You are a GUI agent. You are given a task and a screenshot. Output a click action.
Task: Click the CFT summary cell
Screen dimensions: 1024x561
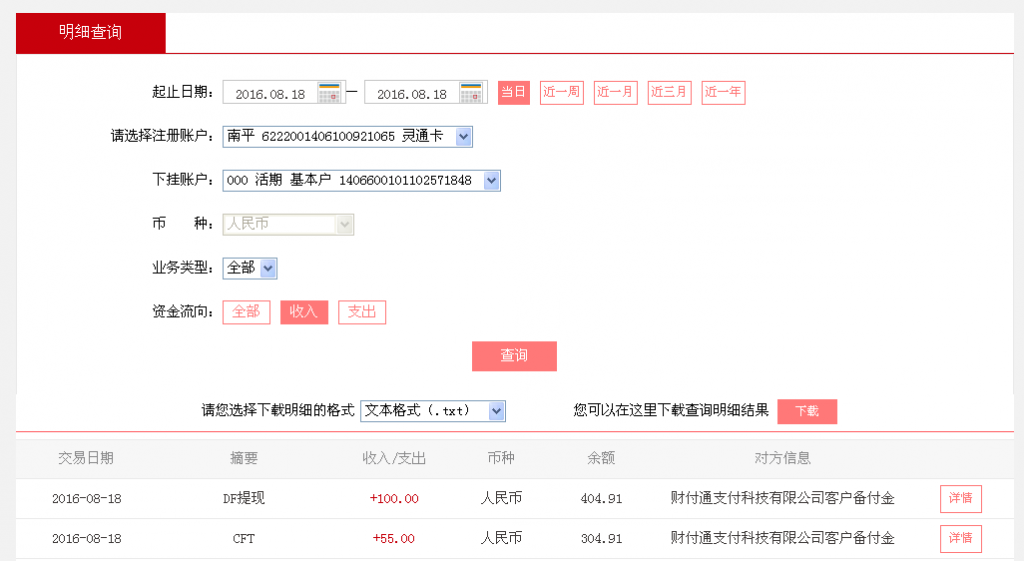point(244,539)
